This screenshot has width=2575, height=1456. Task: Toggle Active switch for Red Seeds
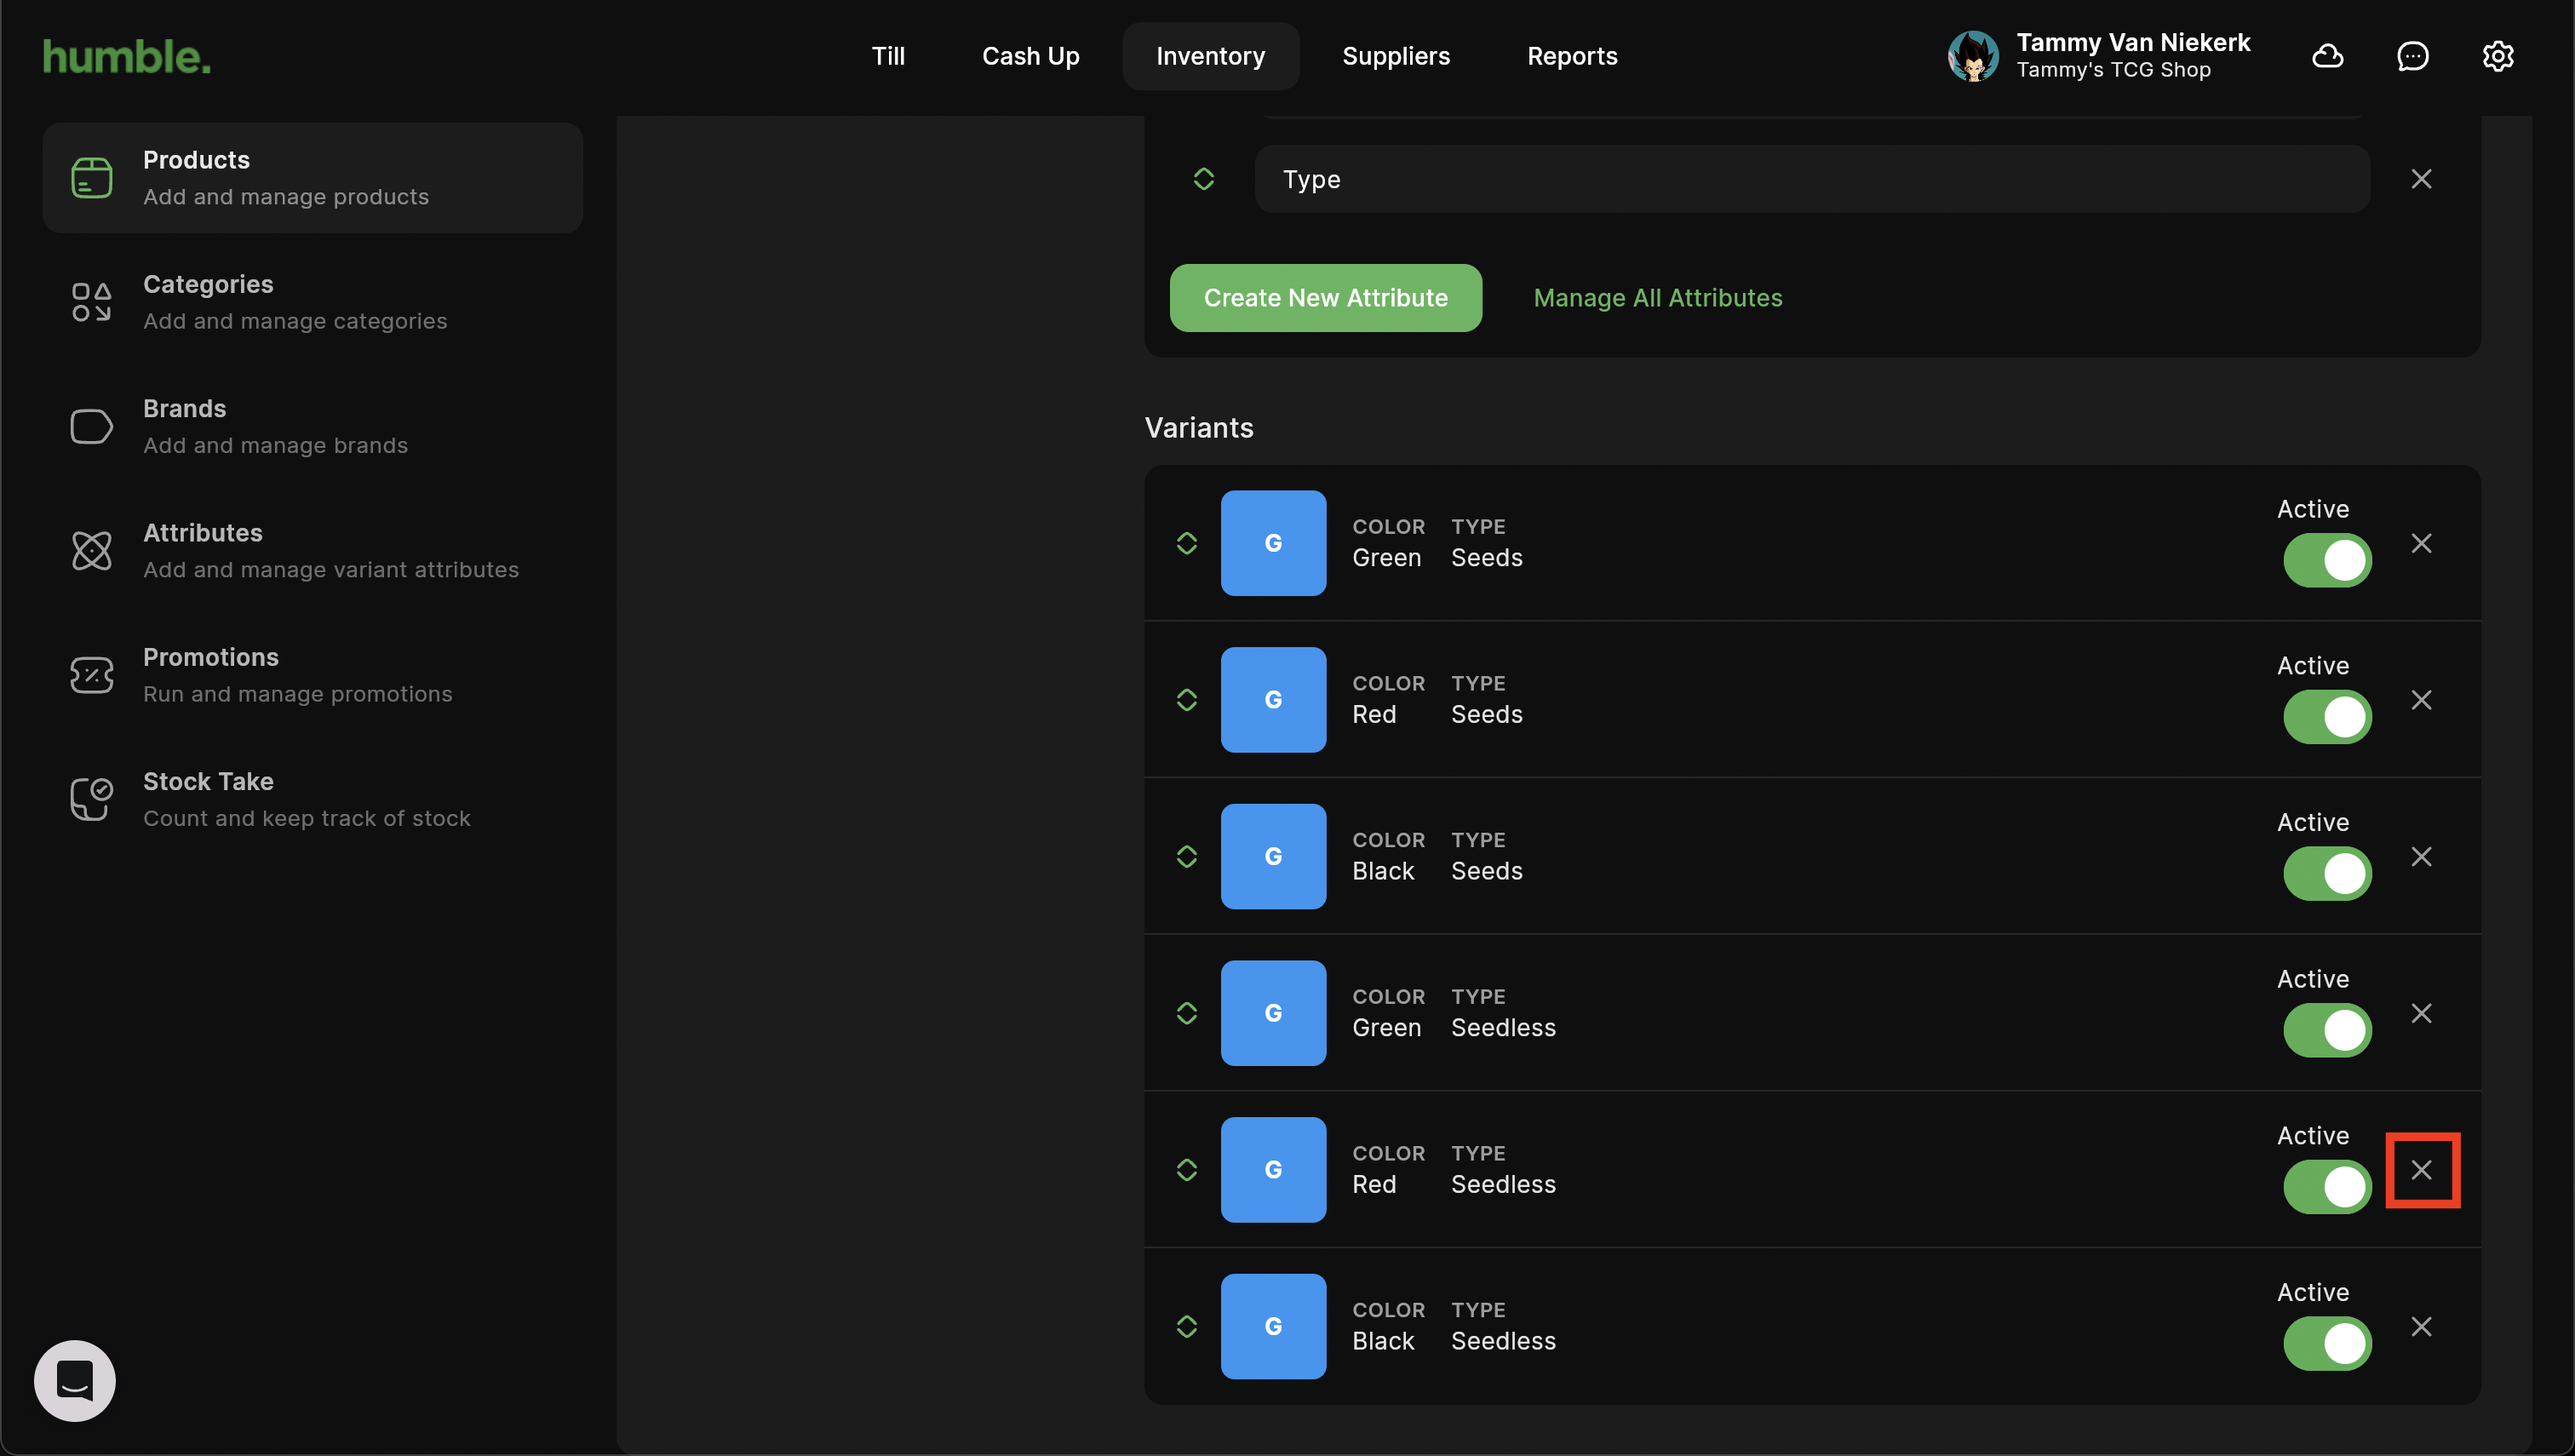click(x=2326, y=716)
